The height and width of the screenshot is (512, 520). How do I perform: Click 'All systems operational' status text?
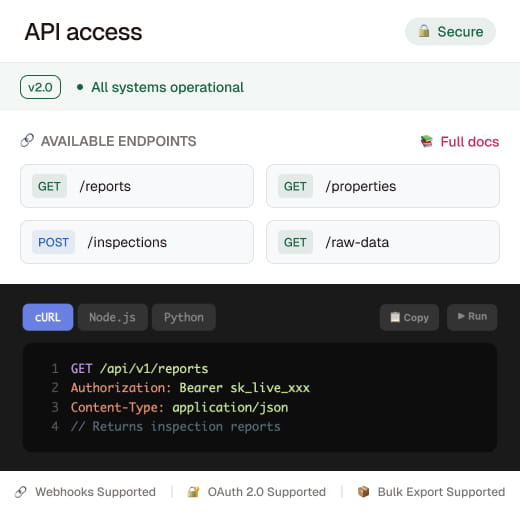(168, 87)
